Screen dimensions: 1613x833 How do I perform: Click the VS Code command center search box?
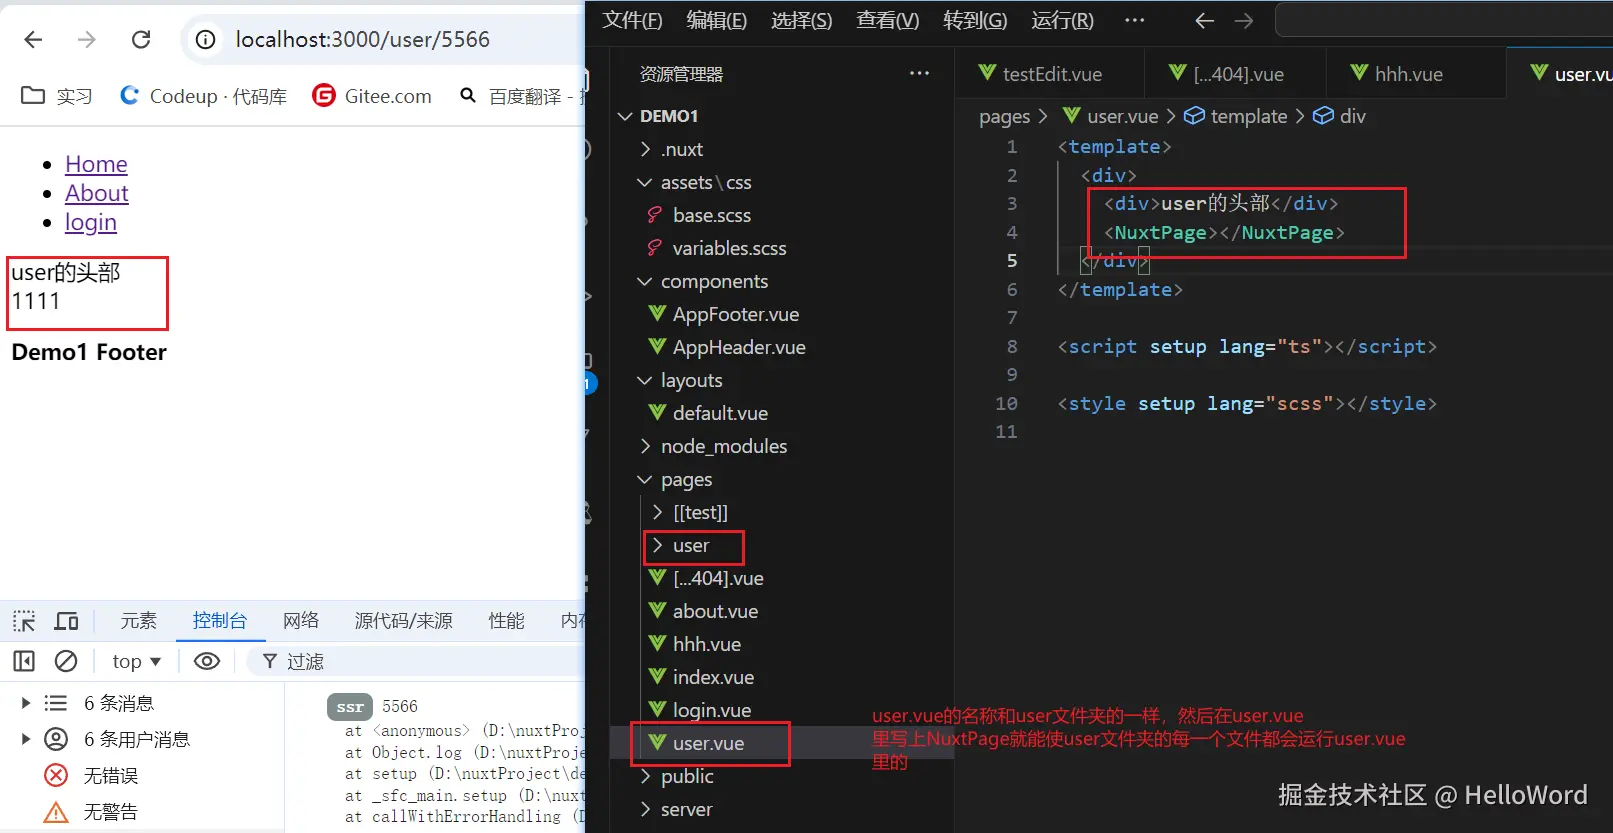pos(1445,20)
